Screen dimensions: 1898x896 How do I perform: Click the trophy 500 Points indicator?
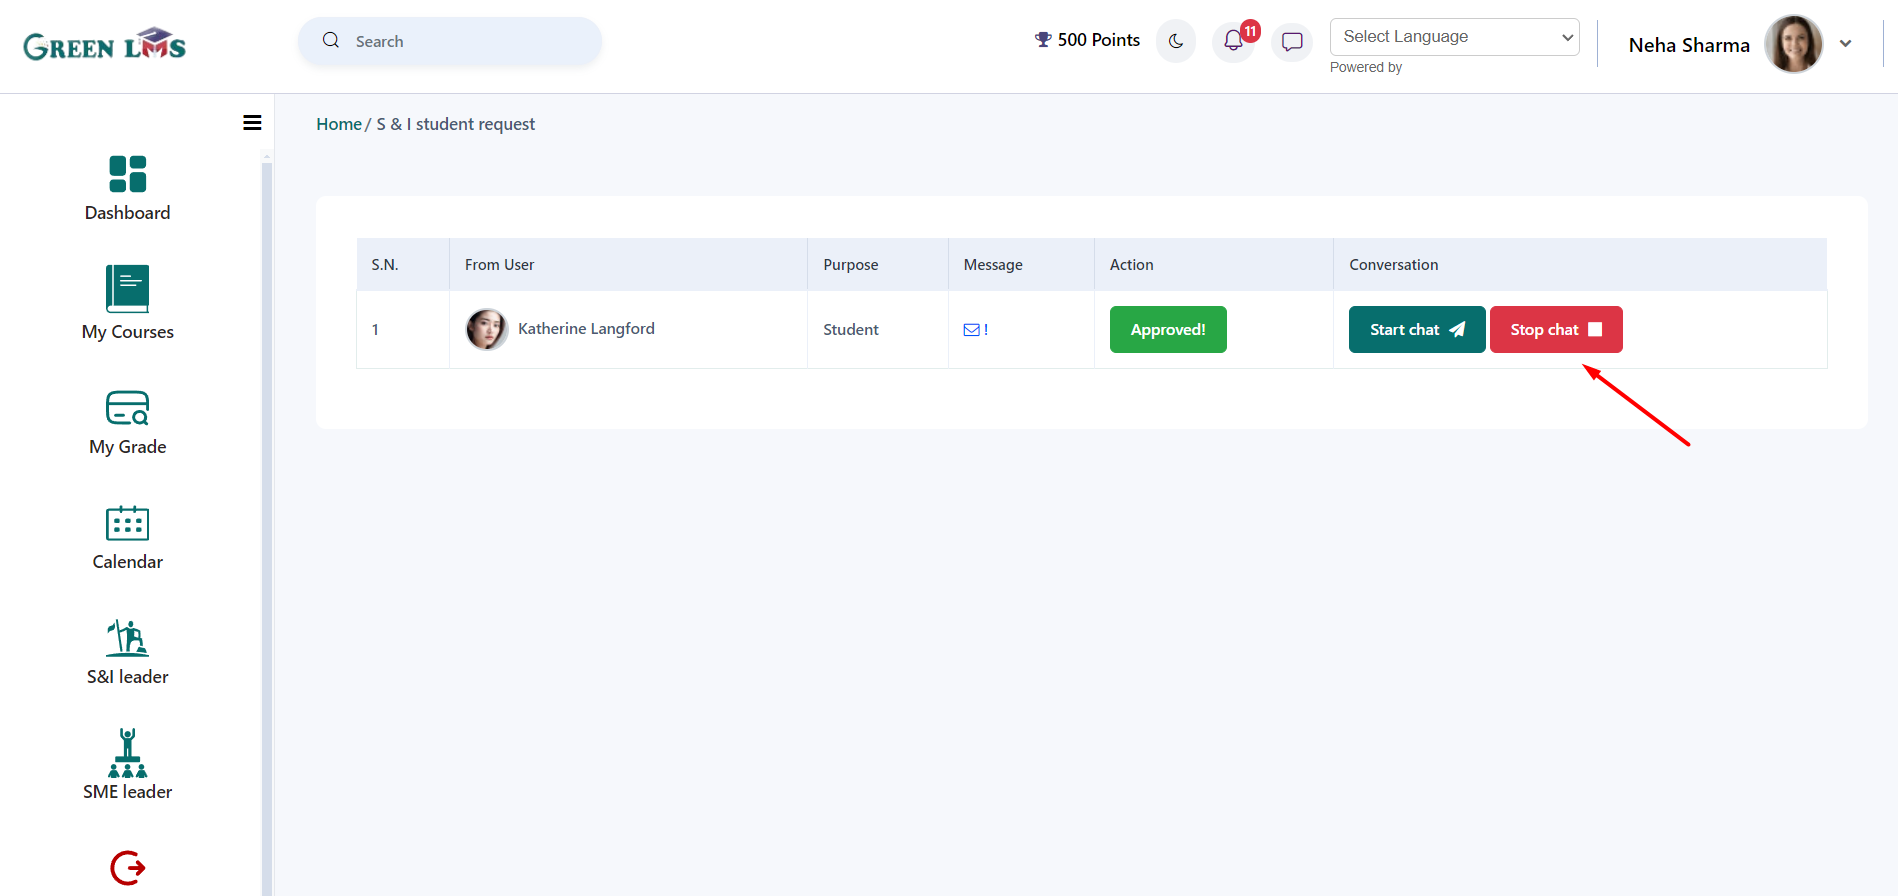1087,40
